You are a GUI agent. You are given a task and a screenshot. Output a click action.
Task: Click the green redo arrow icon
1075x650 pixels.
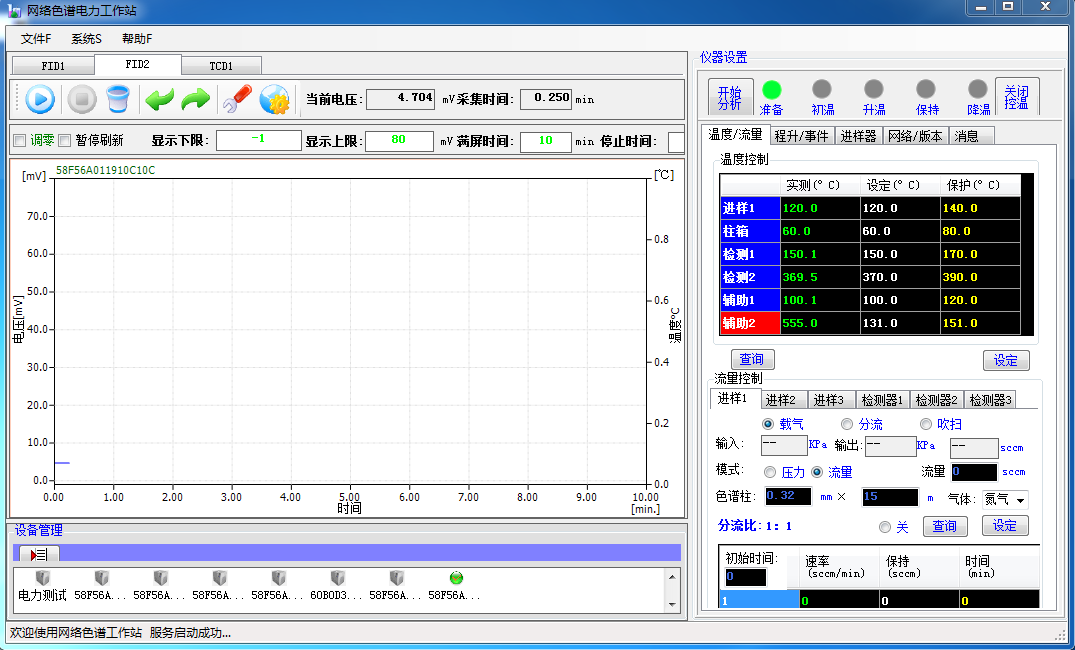(195, 99)
